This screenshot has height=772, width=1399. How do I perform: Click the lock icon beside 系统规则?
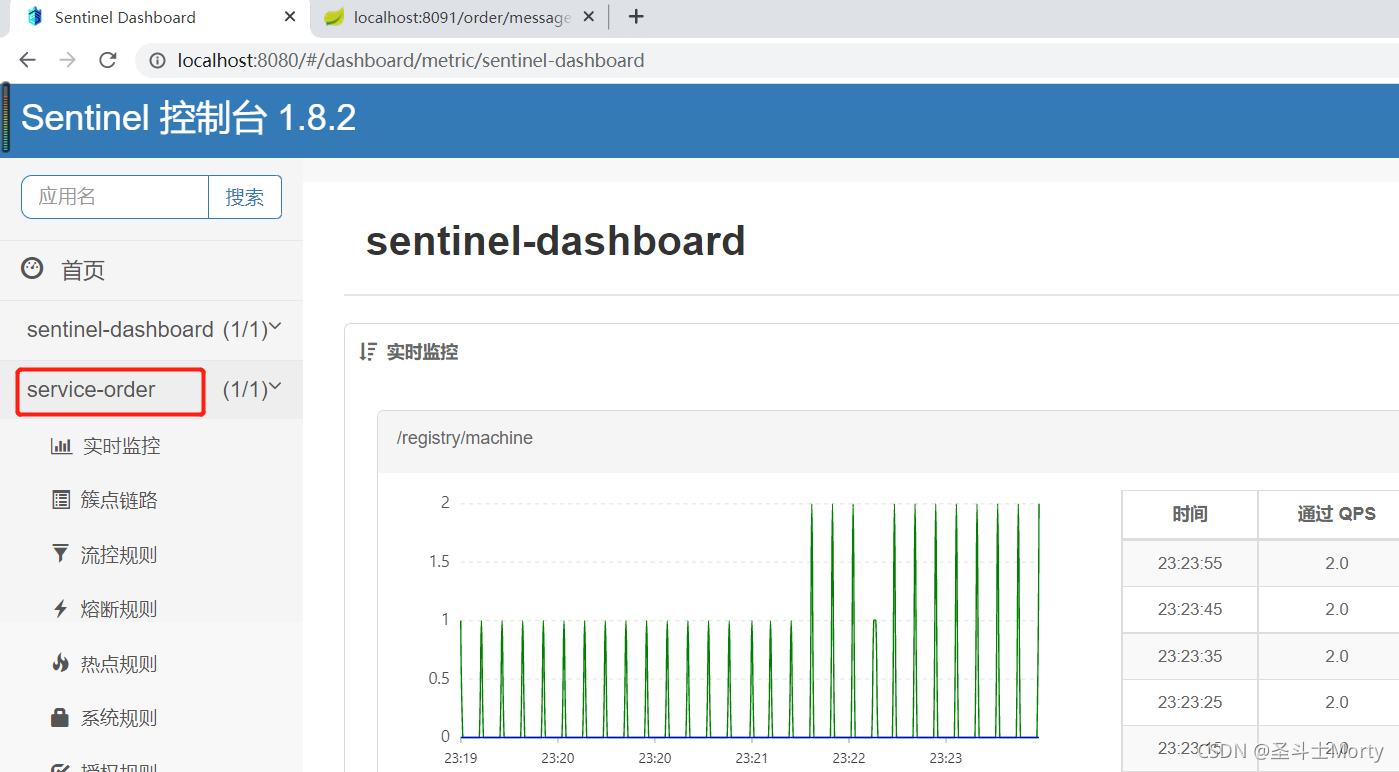(x=61, y=717)
